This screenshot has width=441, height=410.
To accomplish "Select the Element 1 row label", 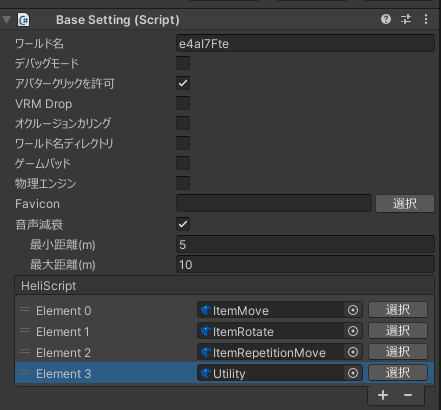I will click(x=63, y=332).
